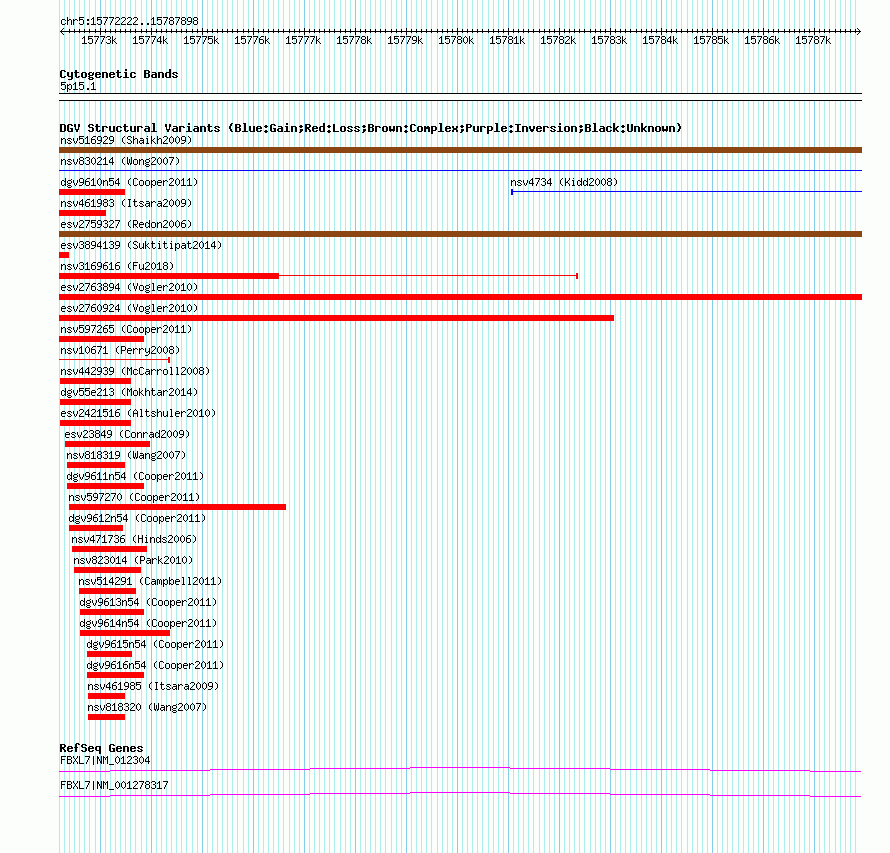
Task: Select the long red bar of esv2763894
Action: [x=460, y=297]
